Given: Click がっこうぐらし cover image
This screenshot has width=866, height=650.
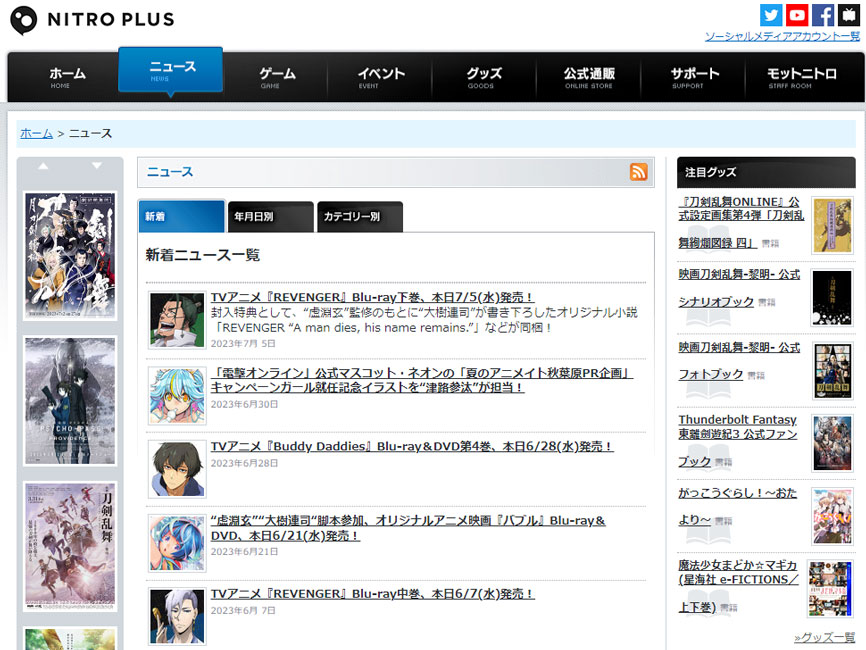Looking at the screenshot, I should [832, 516].
